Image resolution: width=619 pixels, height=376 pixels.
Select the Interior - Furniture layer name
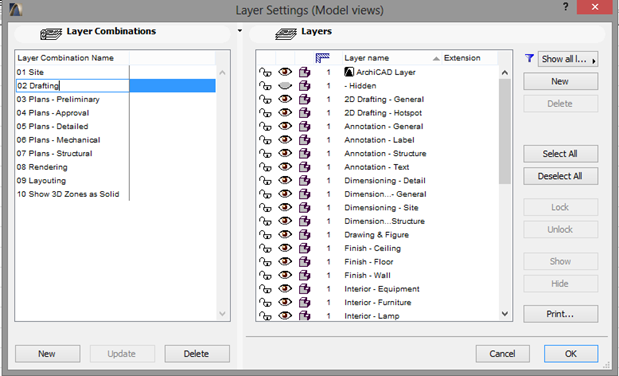(x=378, y=303)
